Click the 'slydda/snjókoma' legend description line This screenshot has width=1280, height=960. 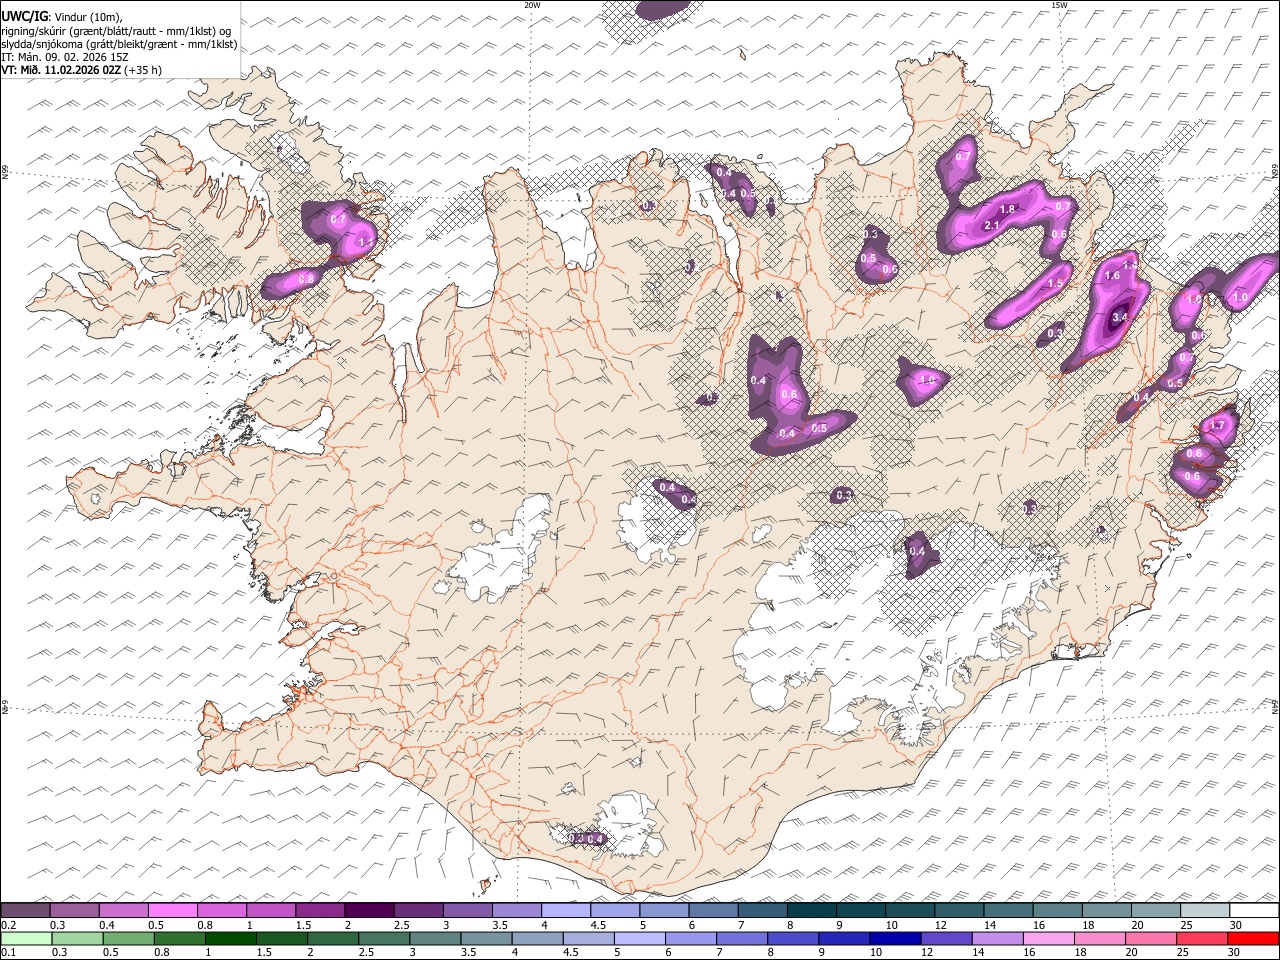pyautogui.click(x=119, y=44)
